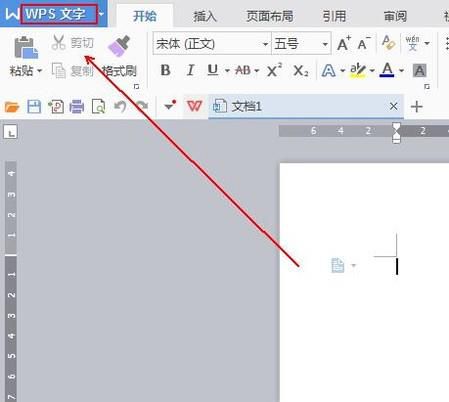Expand the text effects dropdown arrow
This screenshot has width=449, height=402.
click(x=342, y=71)
